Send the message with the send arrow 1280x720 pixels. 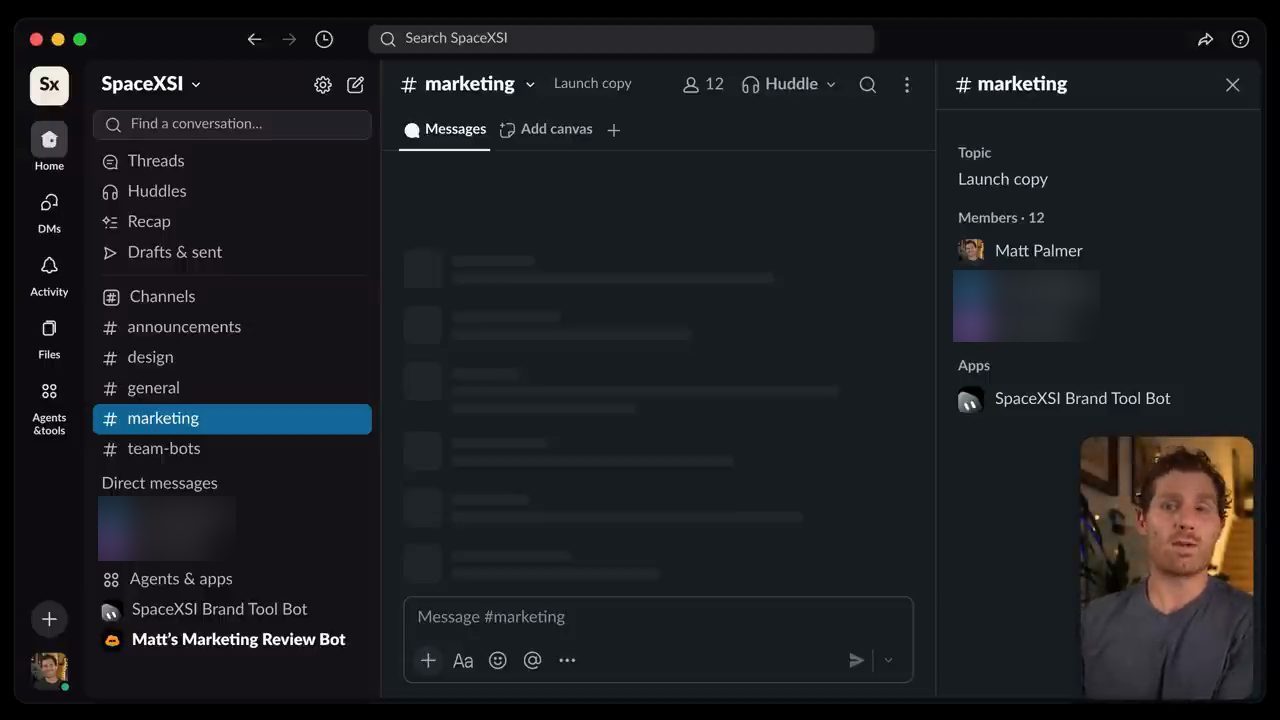856,660
